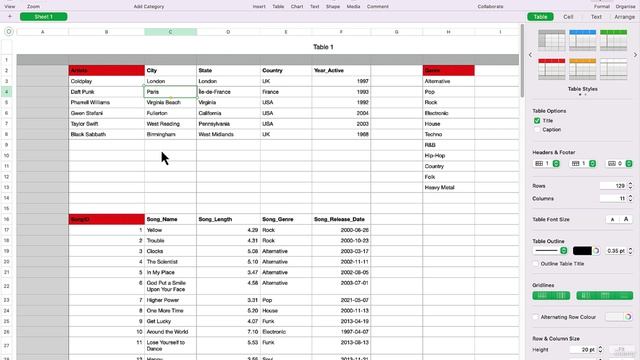Apply the plain white table style
640x360 pixels.
coord(613,69)
